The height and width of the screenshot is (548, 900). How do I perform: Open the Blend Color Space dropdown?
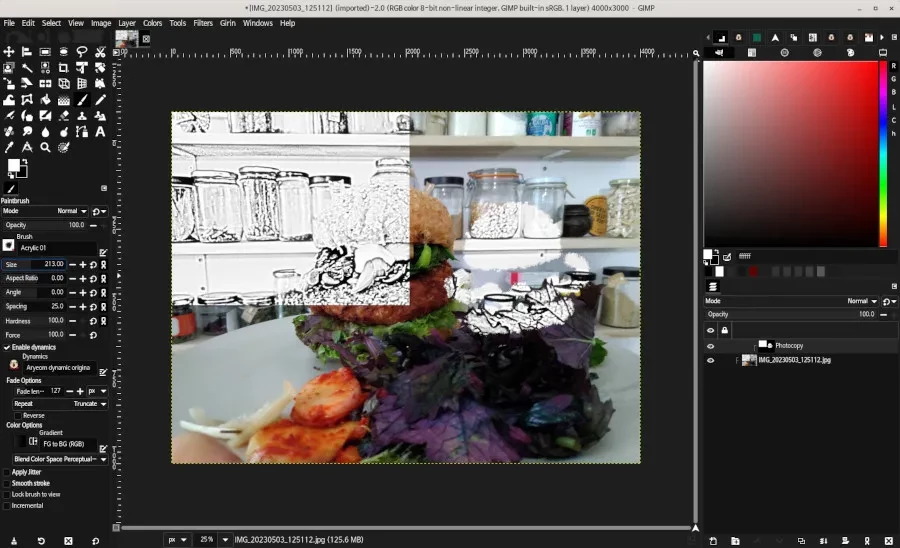(x=60, y=459)
